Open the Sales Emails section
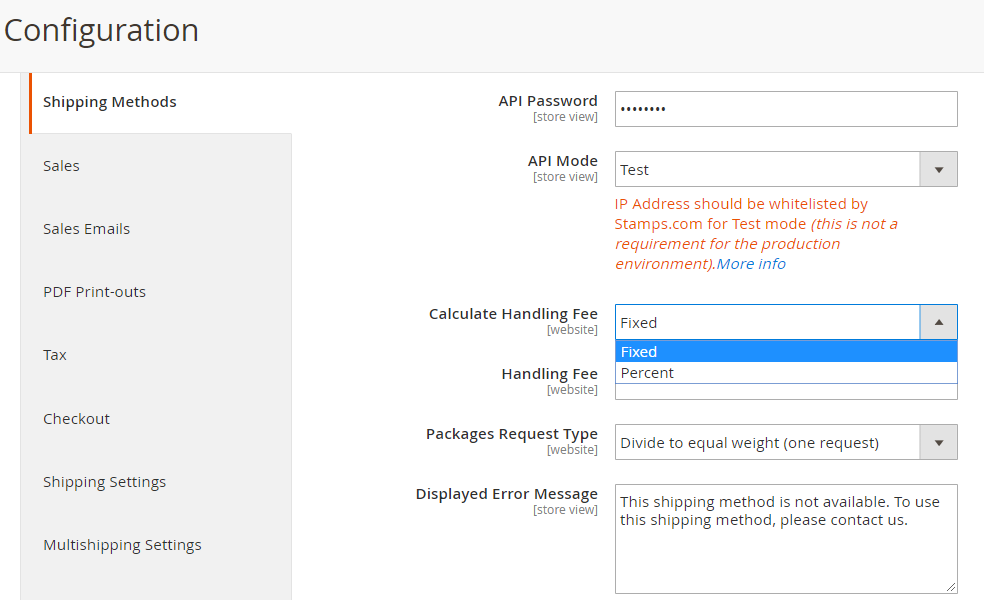The image size is (984, 600). tap(86, 229)
